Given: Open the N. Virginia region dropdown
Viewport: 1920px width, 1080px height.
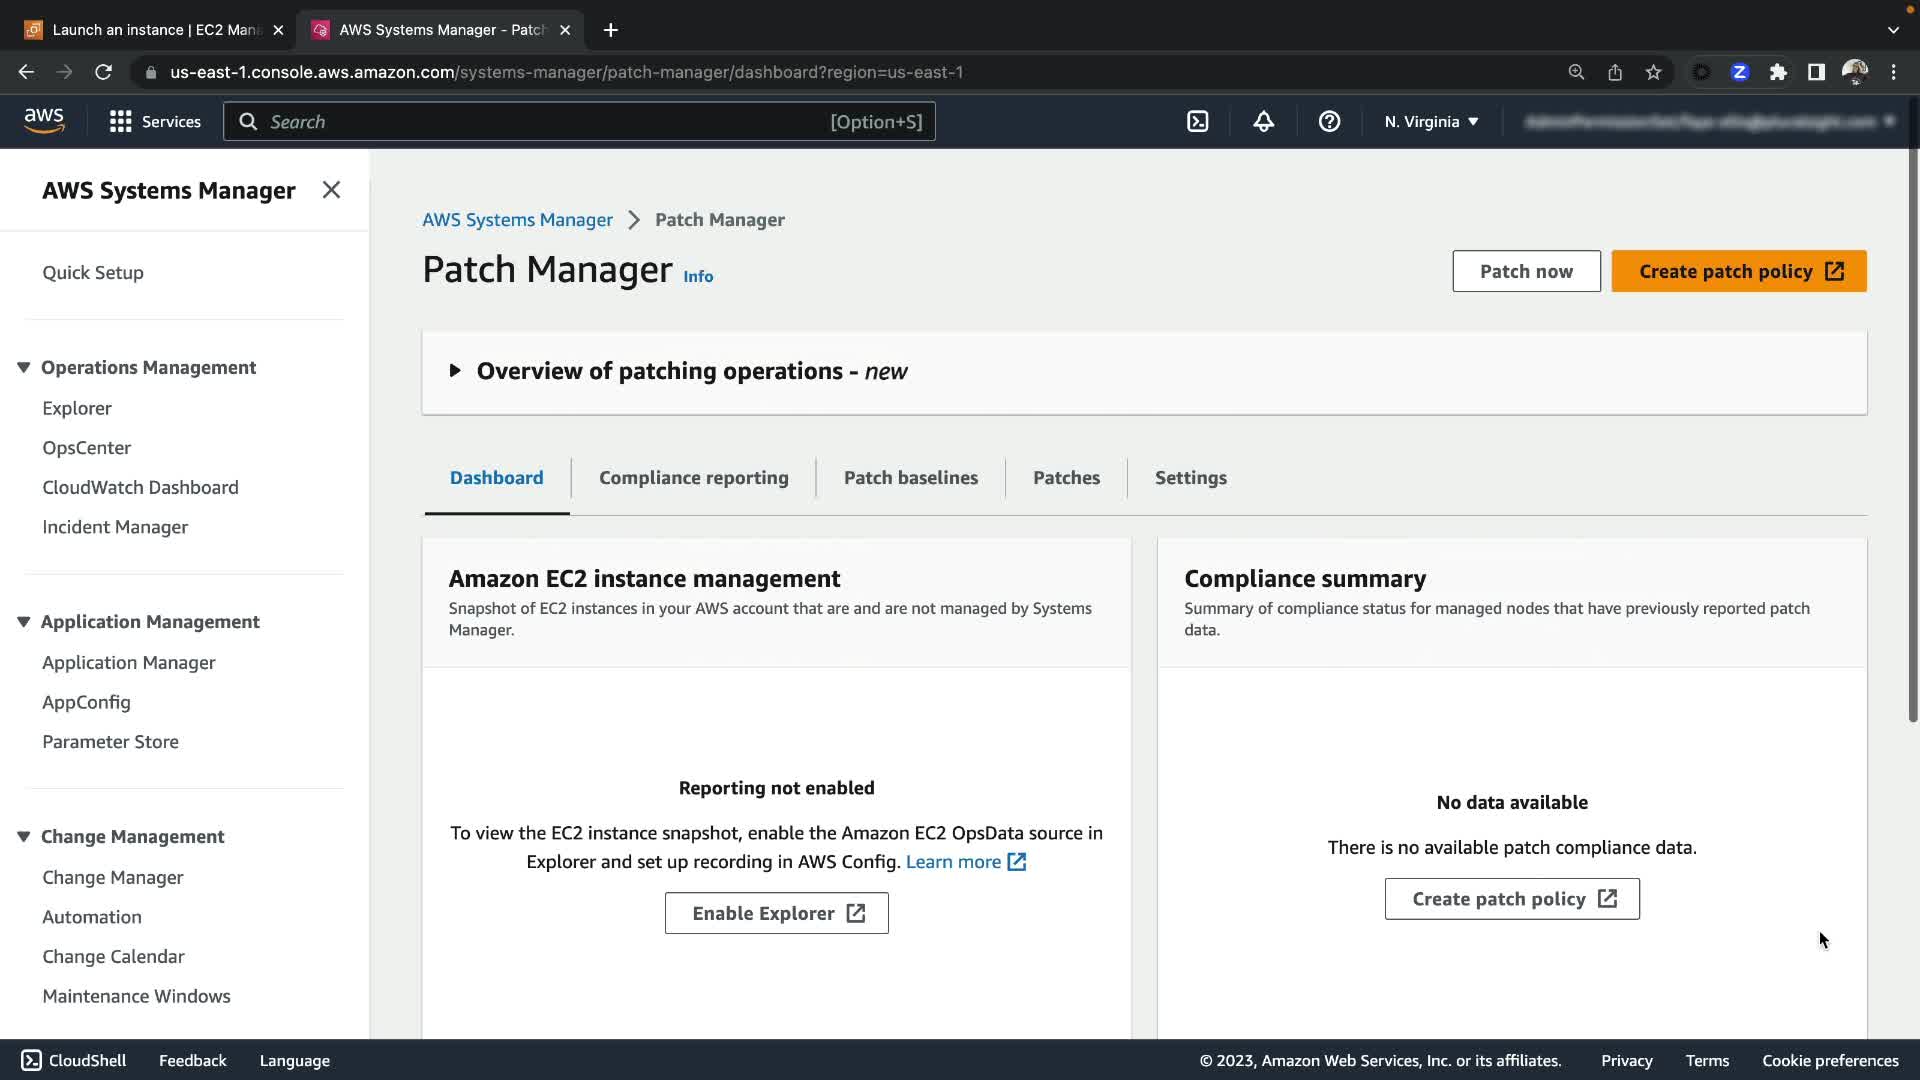Looking at the screenshot, I should click(1431, 122).
